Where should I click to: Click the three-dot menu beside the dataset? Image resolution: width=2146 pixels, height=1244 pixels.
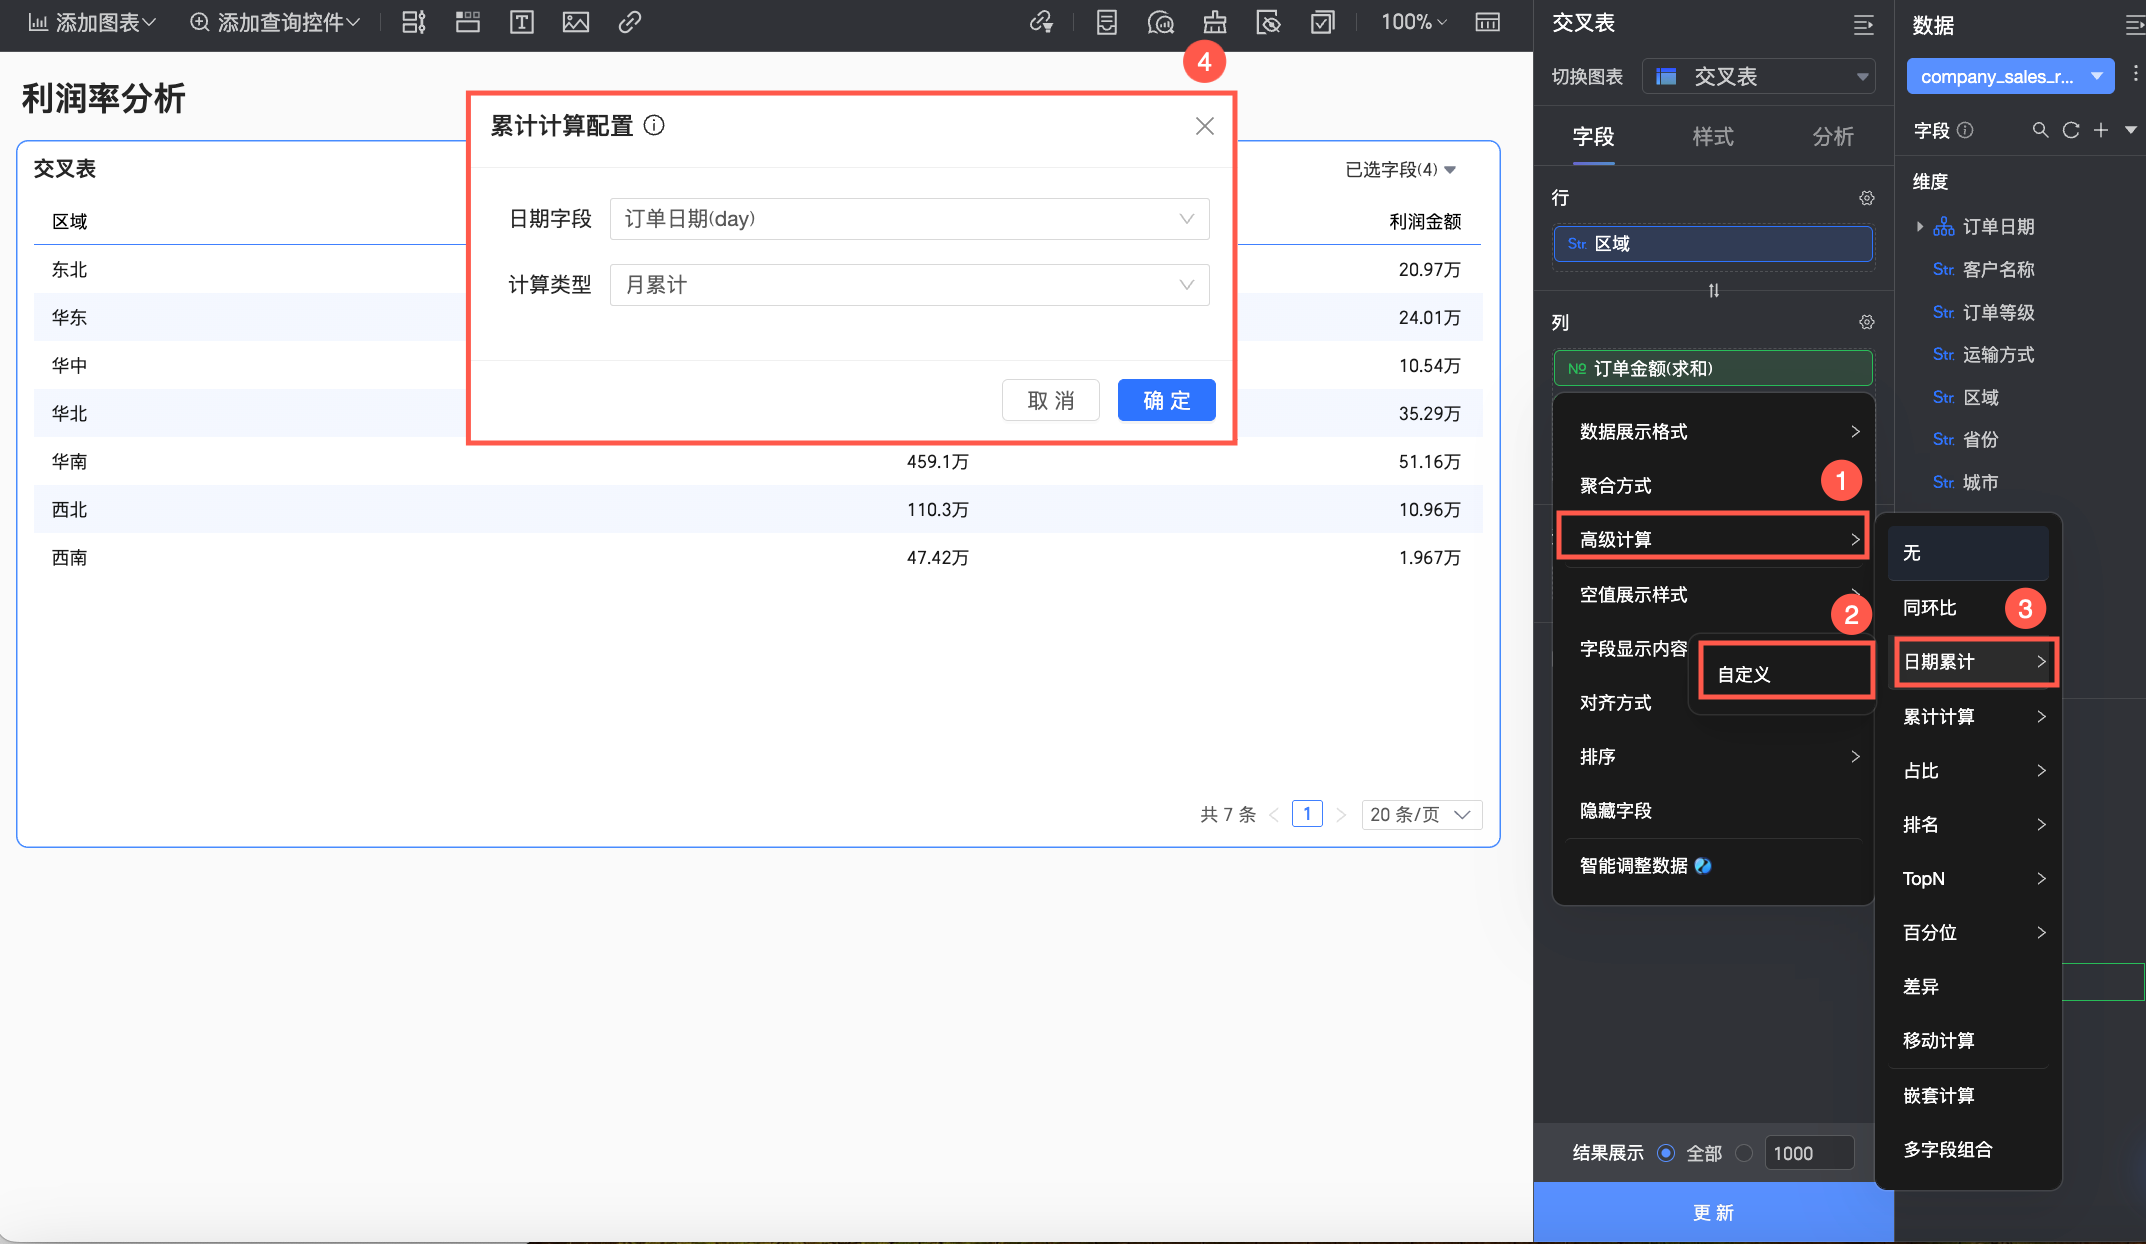click(2136, 73)
